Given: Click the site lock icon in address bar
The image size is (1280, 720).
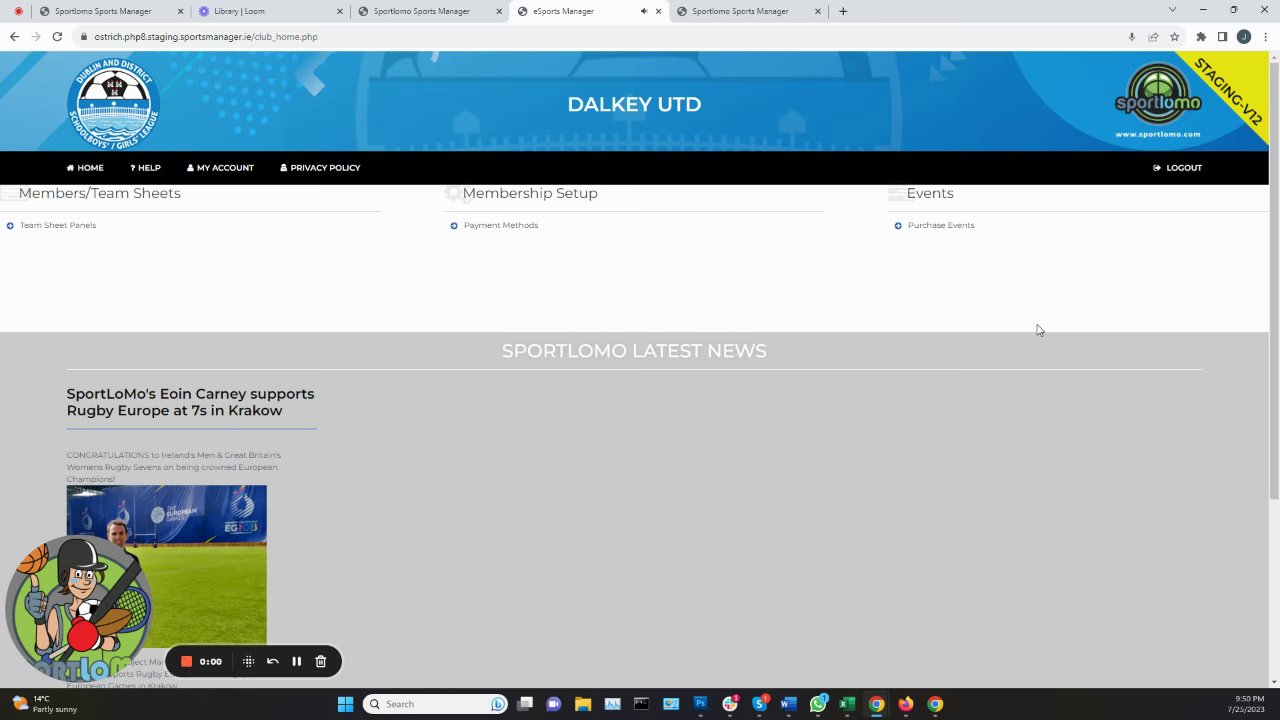Looking at the screenshot, I should 84,37.
